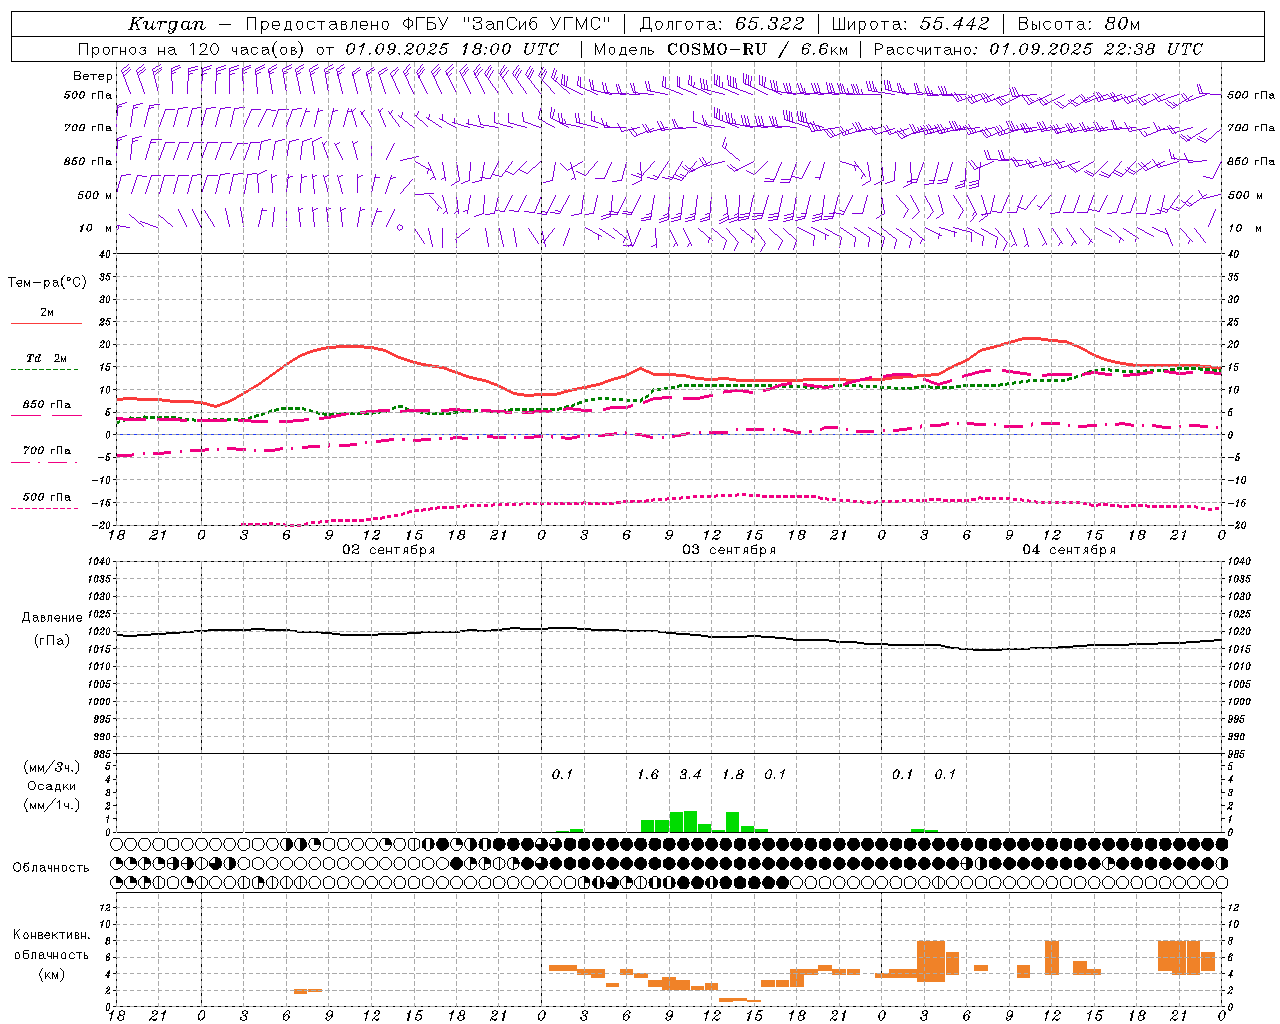Click the 1.6 precipitation value
This screenshot has height=1024, width=1280.
point(648,774)
